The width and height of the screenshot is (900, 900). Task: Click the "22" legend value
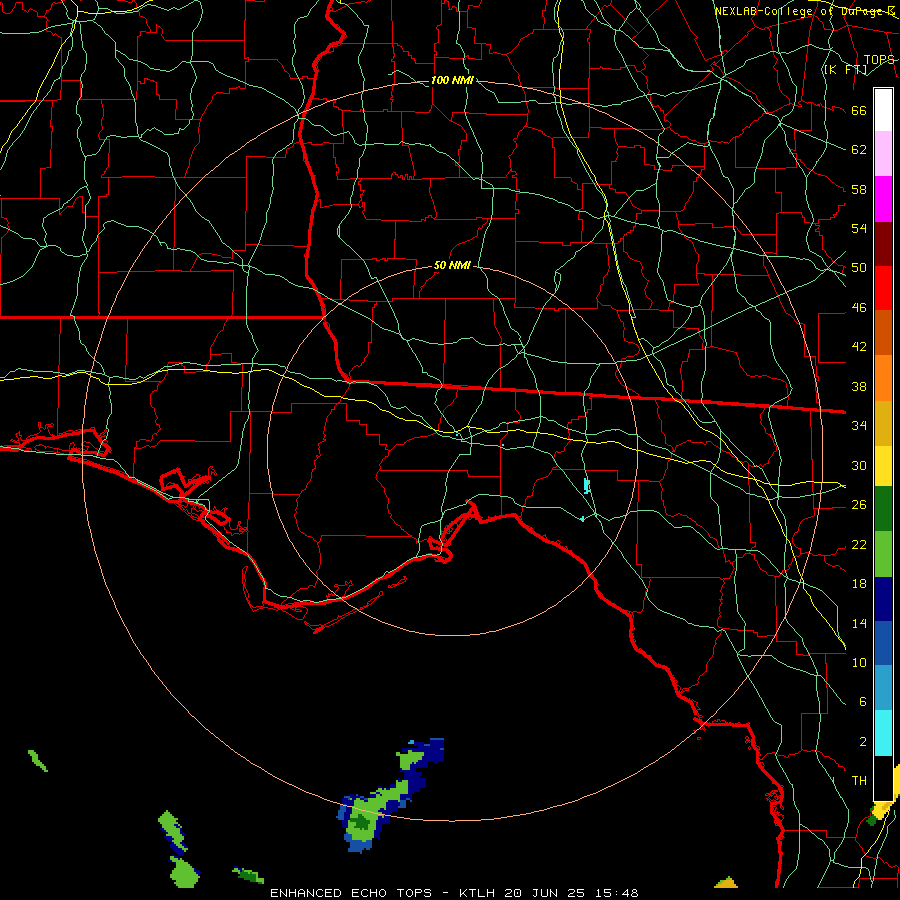click(859, 545)
